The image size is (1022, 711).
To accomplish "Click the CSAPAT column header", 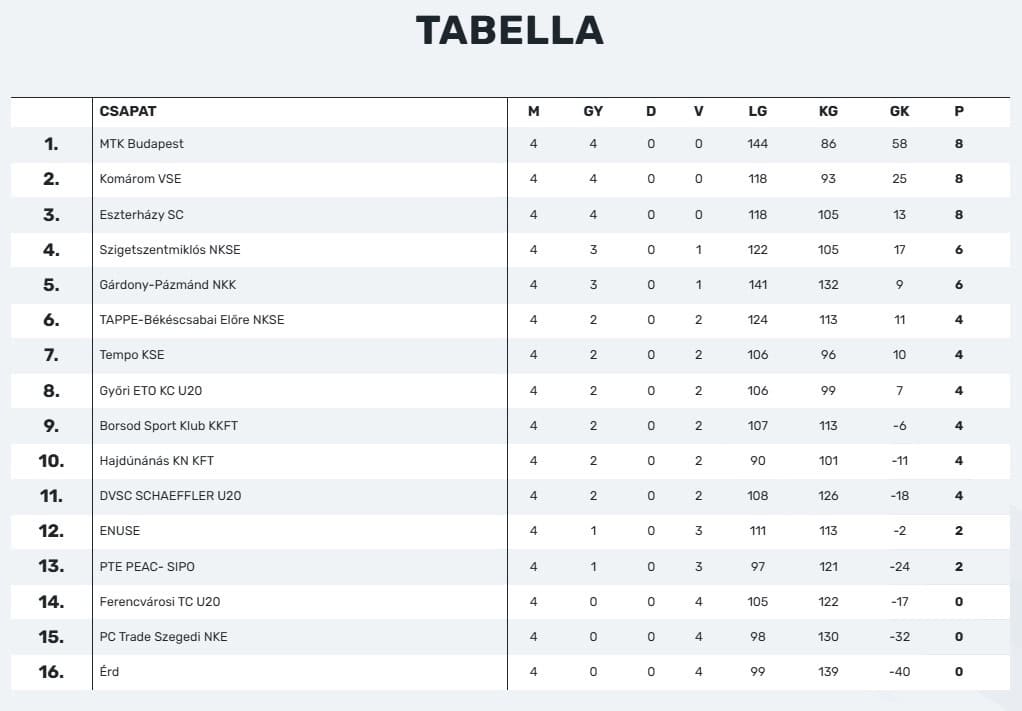I will pos(128,112).
